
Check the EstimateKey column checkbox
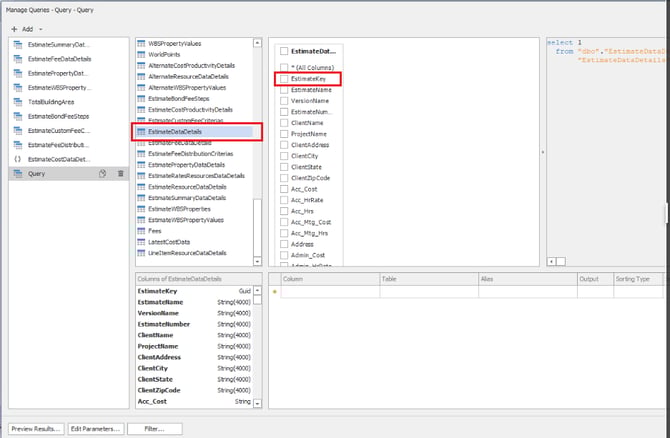[x=285, y=78]
